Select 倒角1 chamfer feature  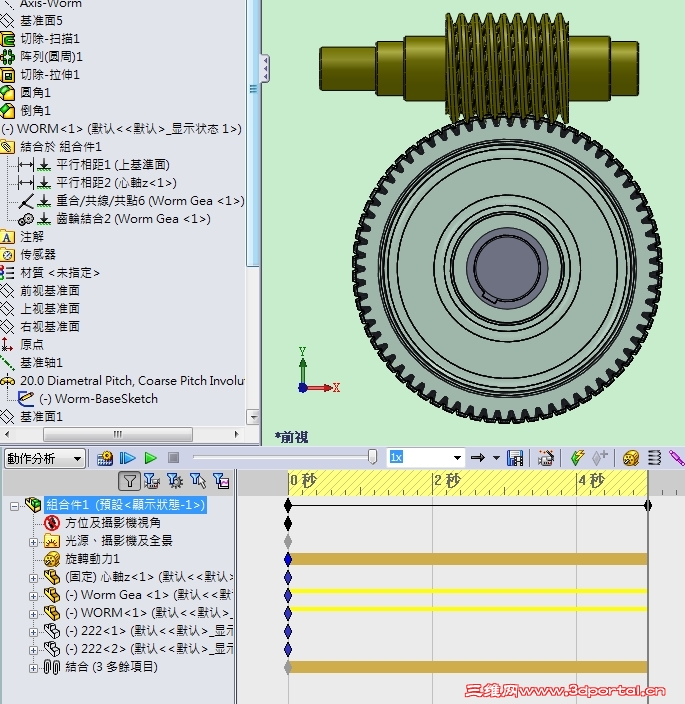coord(35,111)
